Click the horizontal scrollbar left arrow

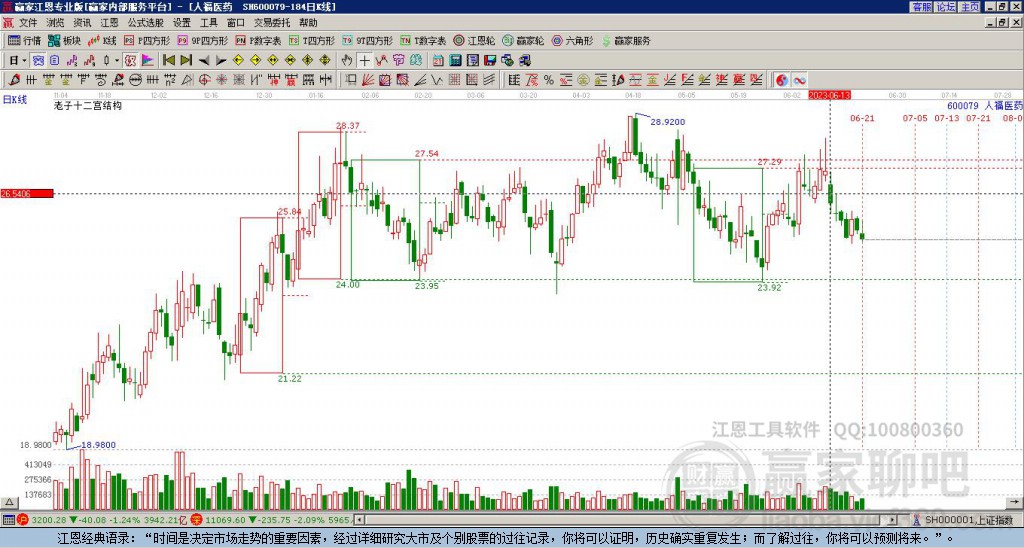click(x=359, y=520)
